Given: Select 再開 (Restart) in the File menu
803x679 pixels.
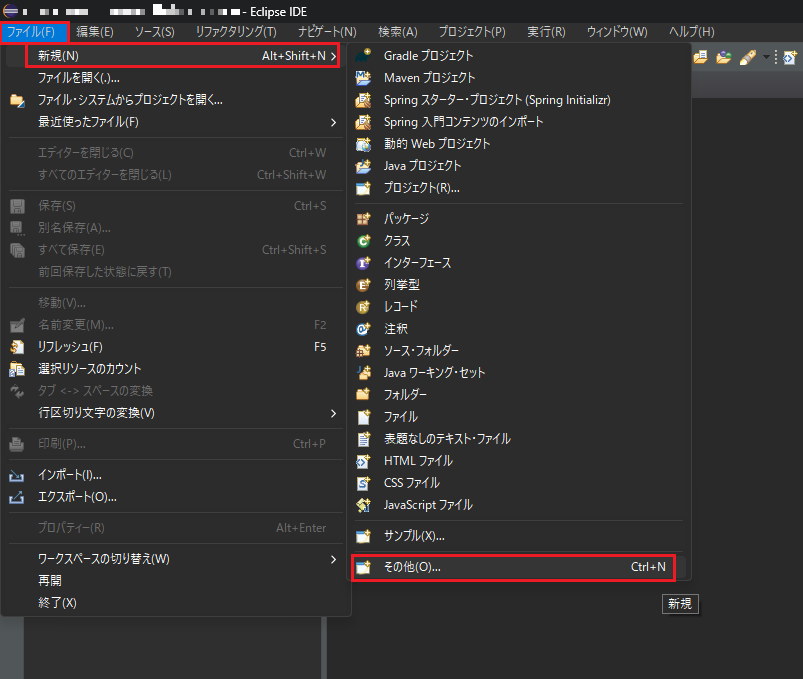Looking at the screenshot, I should [x=176, y=581].
